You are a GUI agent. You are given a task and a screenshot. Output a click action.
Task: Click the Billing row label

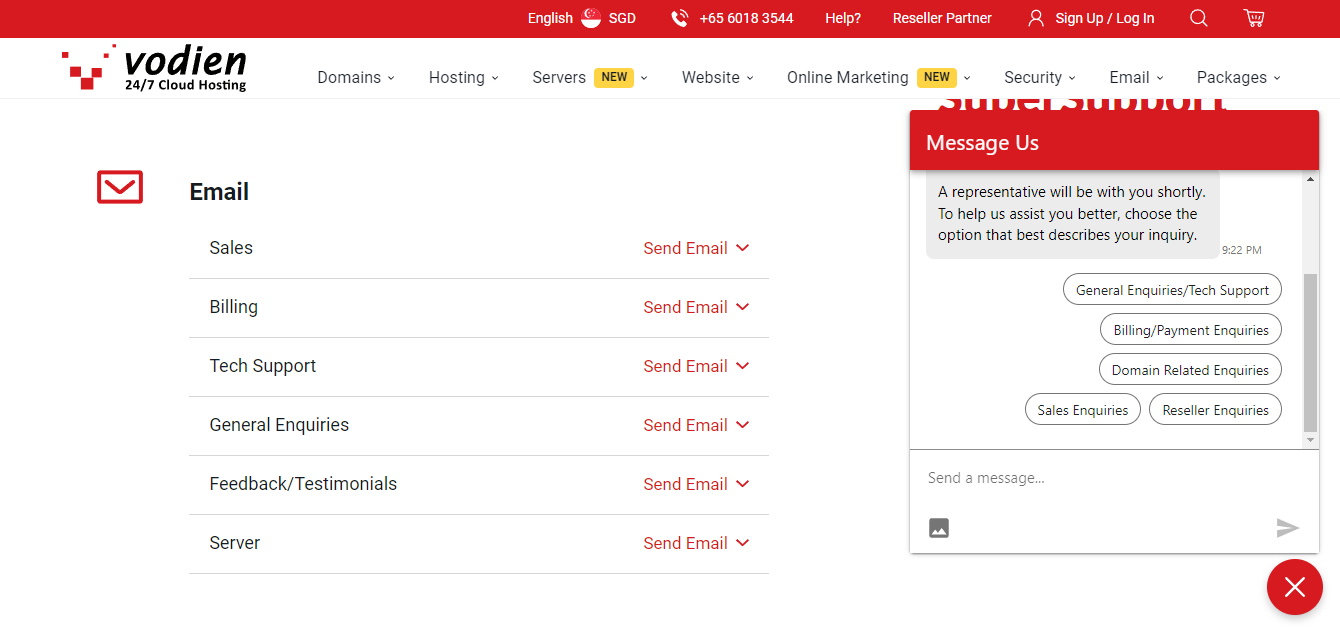pos(233,307)
